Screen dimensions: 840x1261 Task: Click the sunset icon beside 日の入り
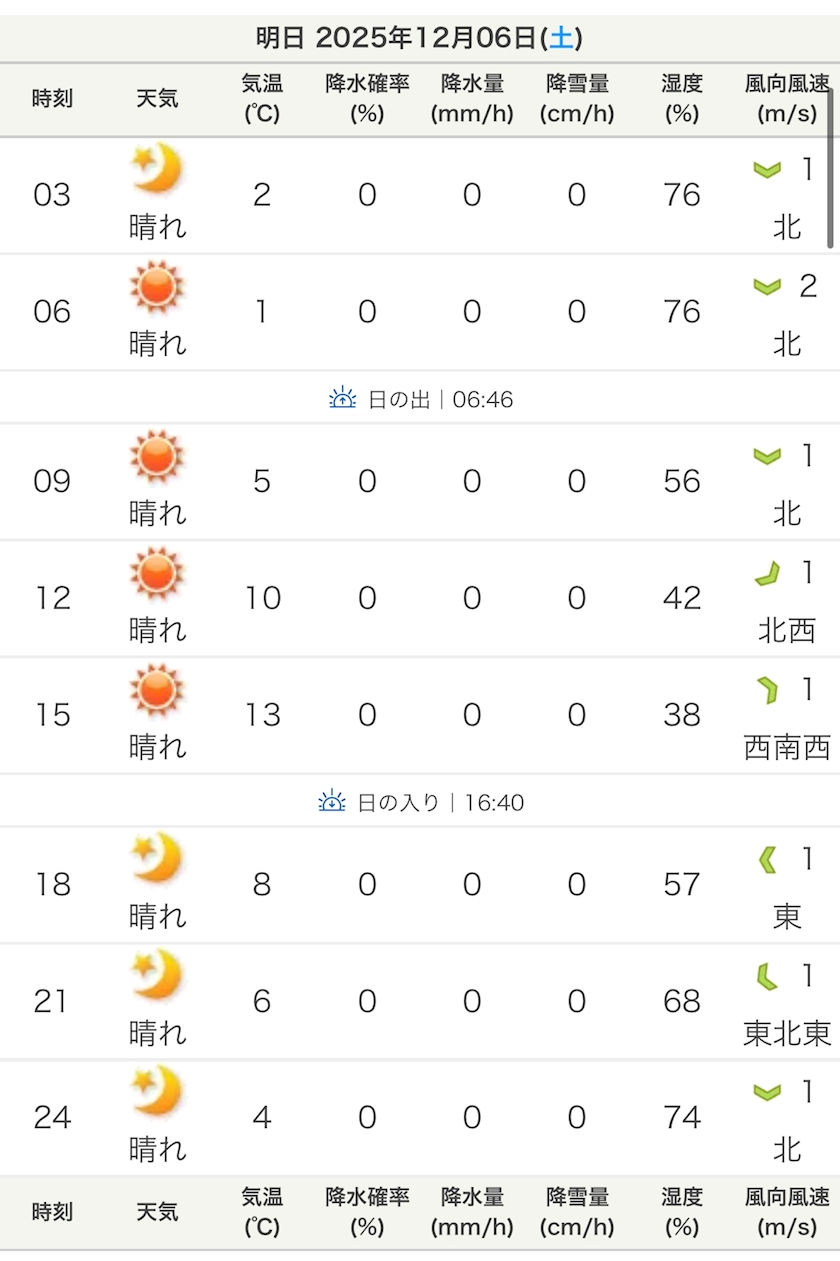coord(332,802)
